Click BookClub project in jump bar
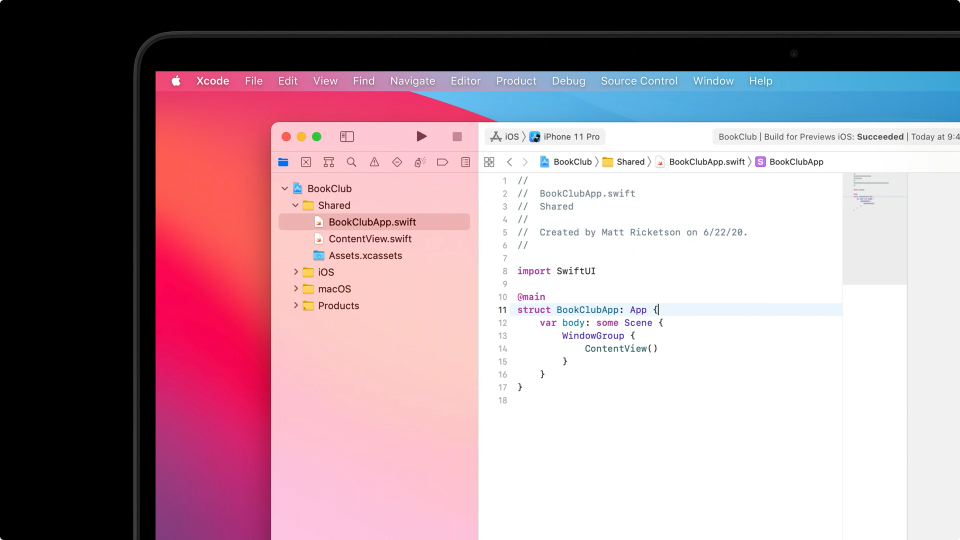This screenshot has height=540, width=960. [566, 162]
